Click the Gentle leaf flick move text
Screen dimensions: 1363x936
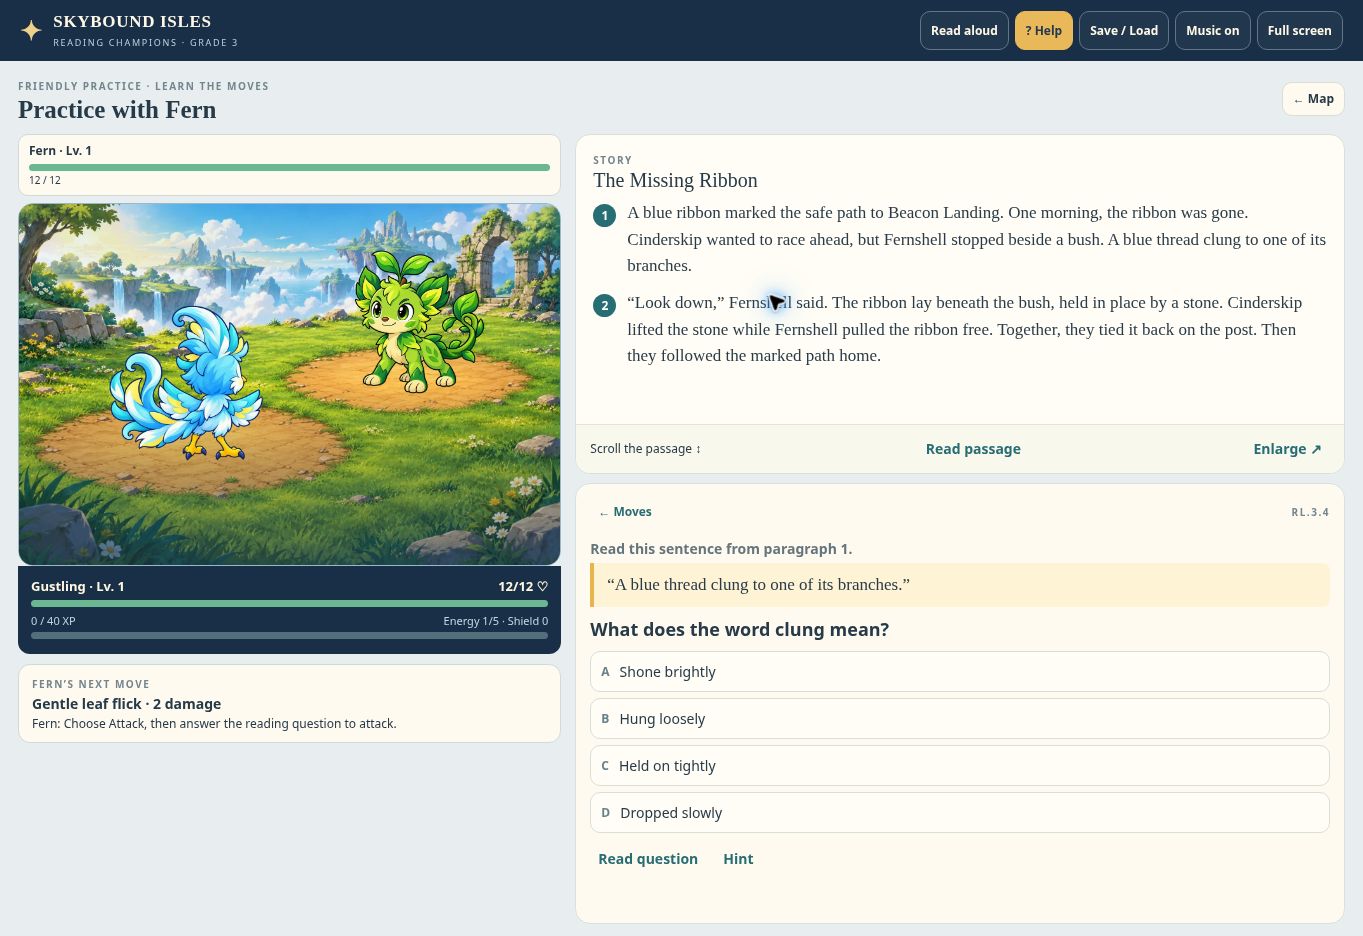(126, 704)
